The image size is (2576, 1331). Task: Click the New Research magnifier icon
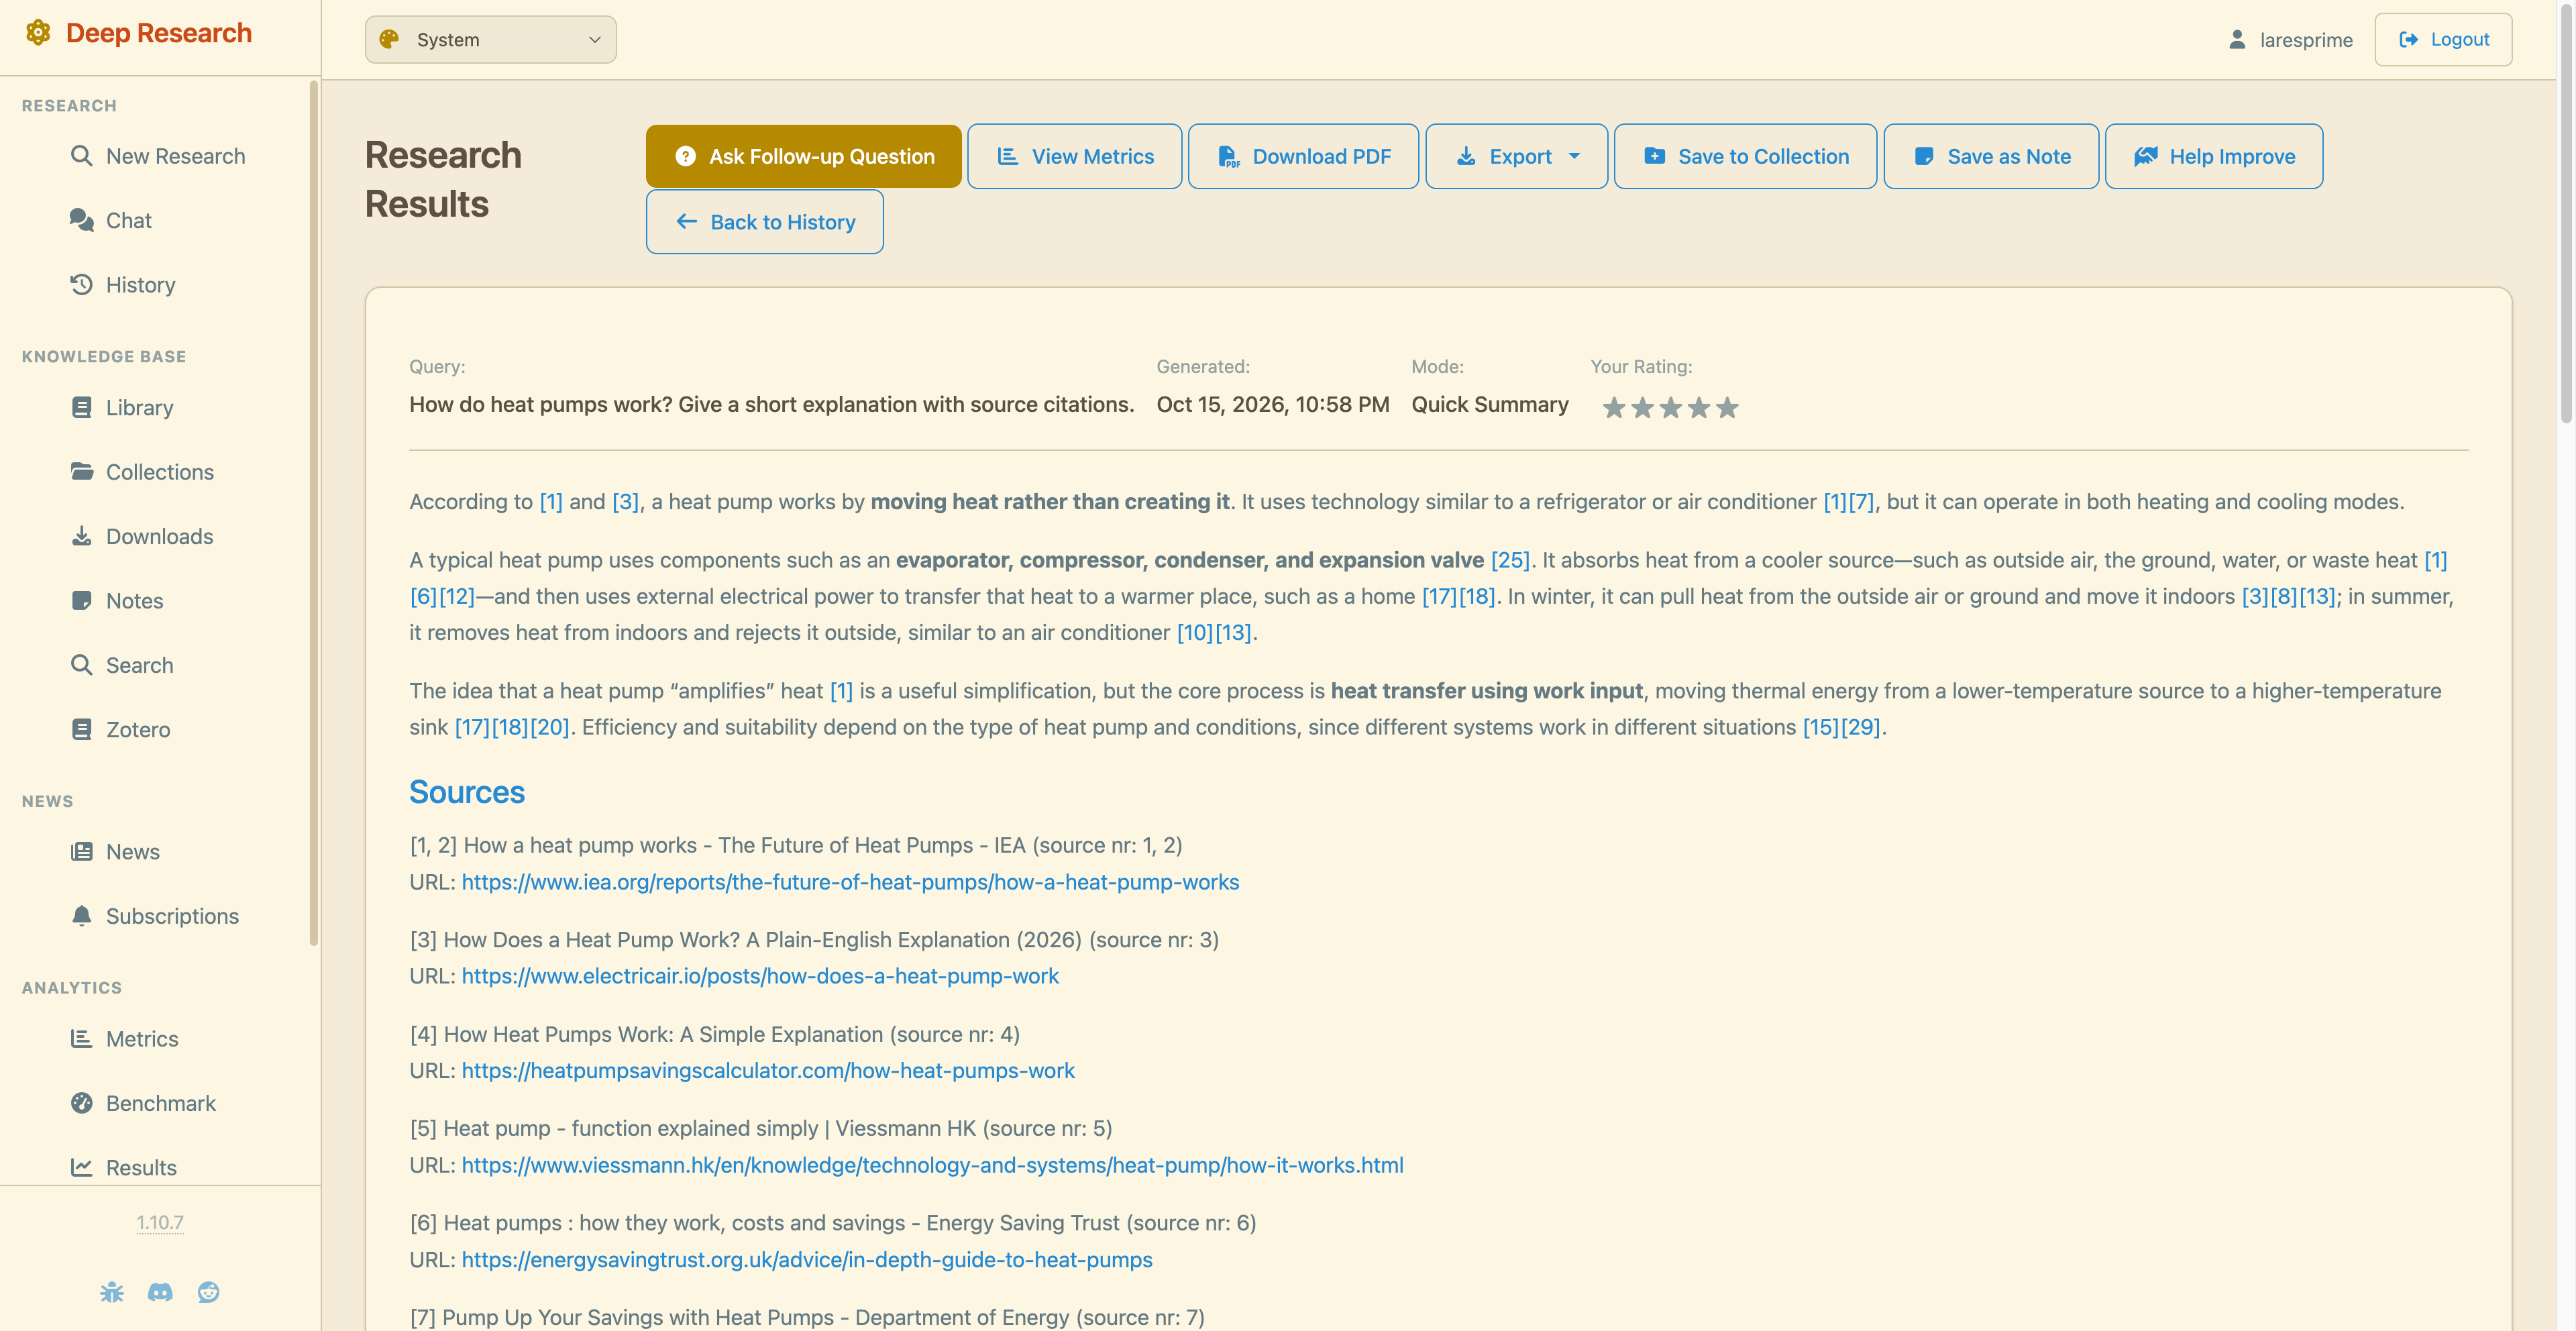click(81, 156)
